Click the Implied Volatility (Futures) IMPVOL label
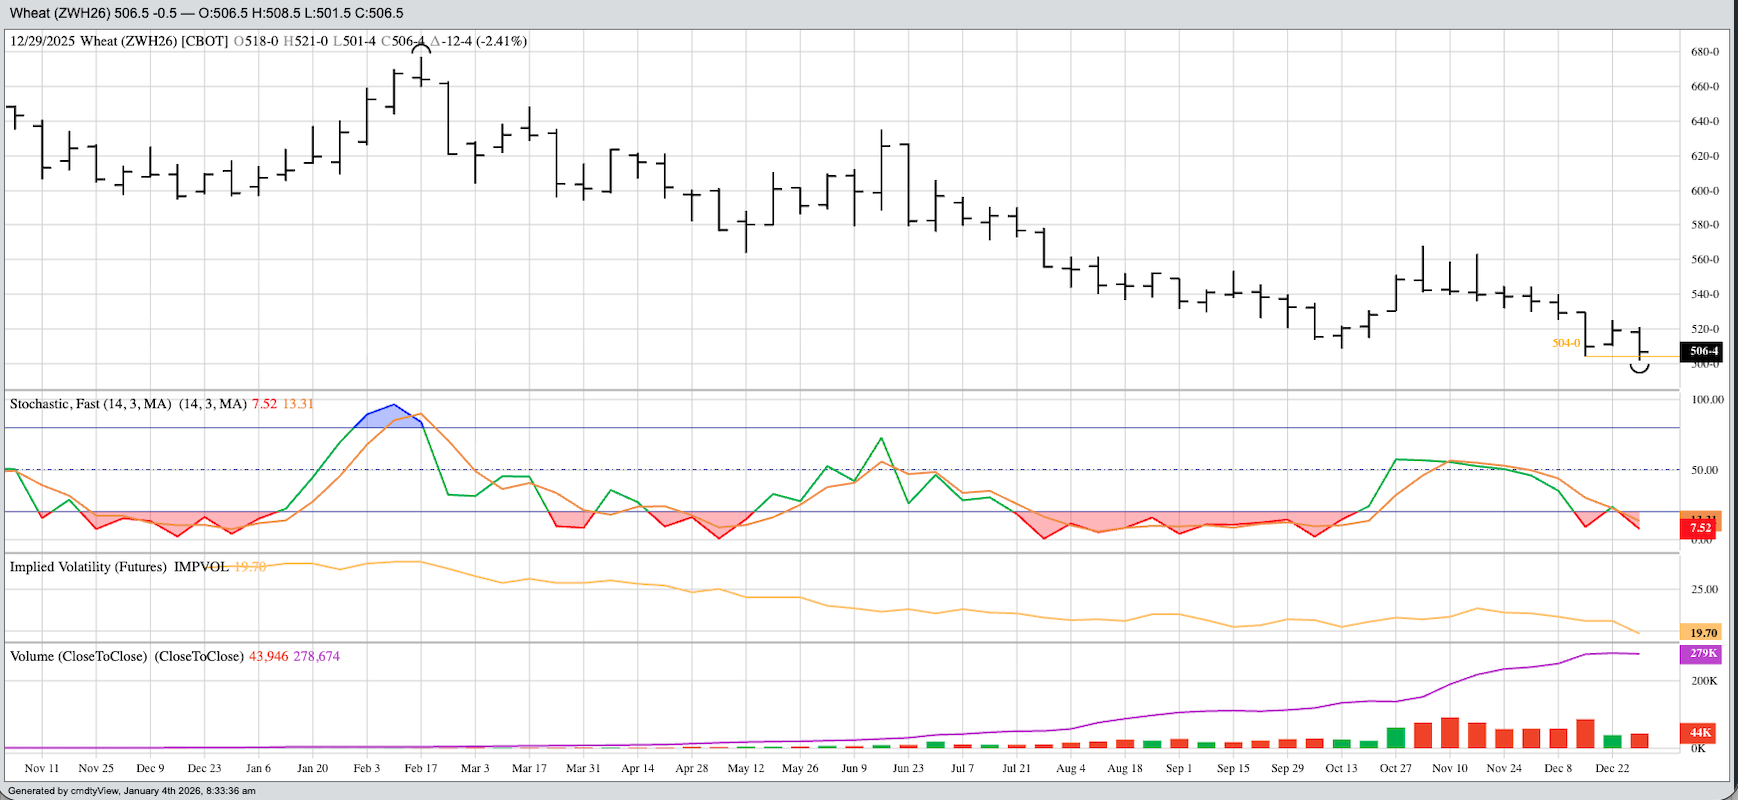The image size is (1738, 800). [x=119, y=567]
